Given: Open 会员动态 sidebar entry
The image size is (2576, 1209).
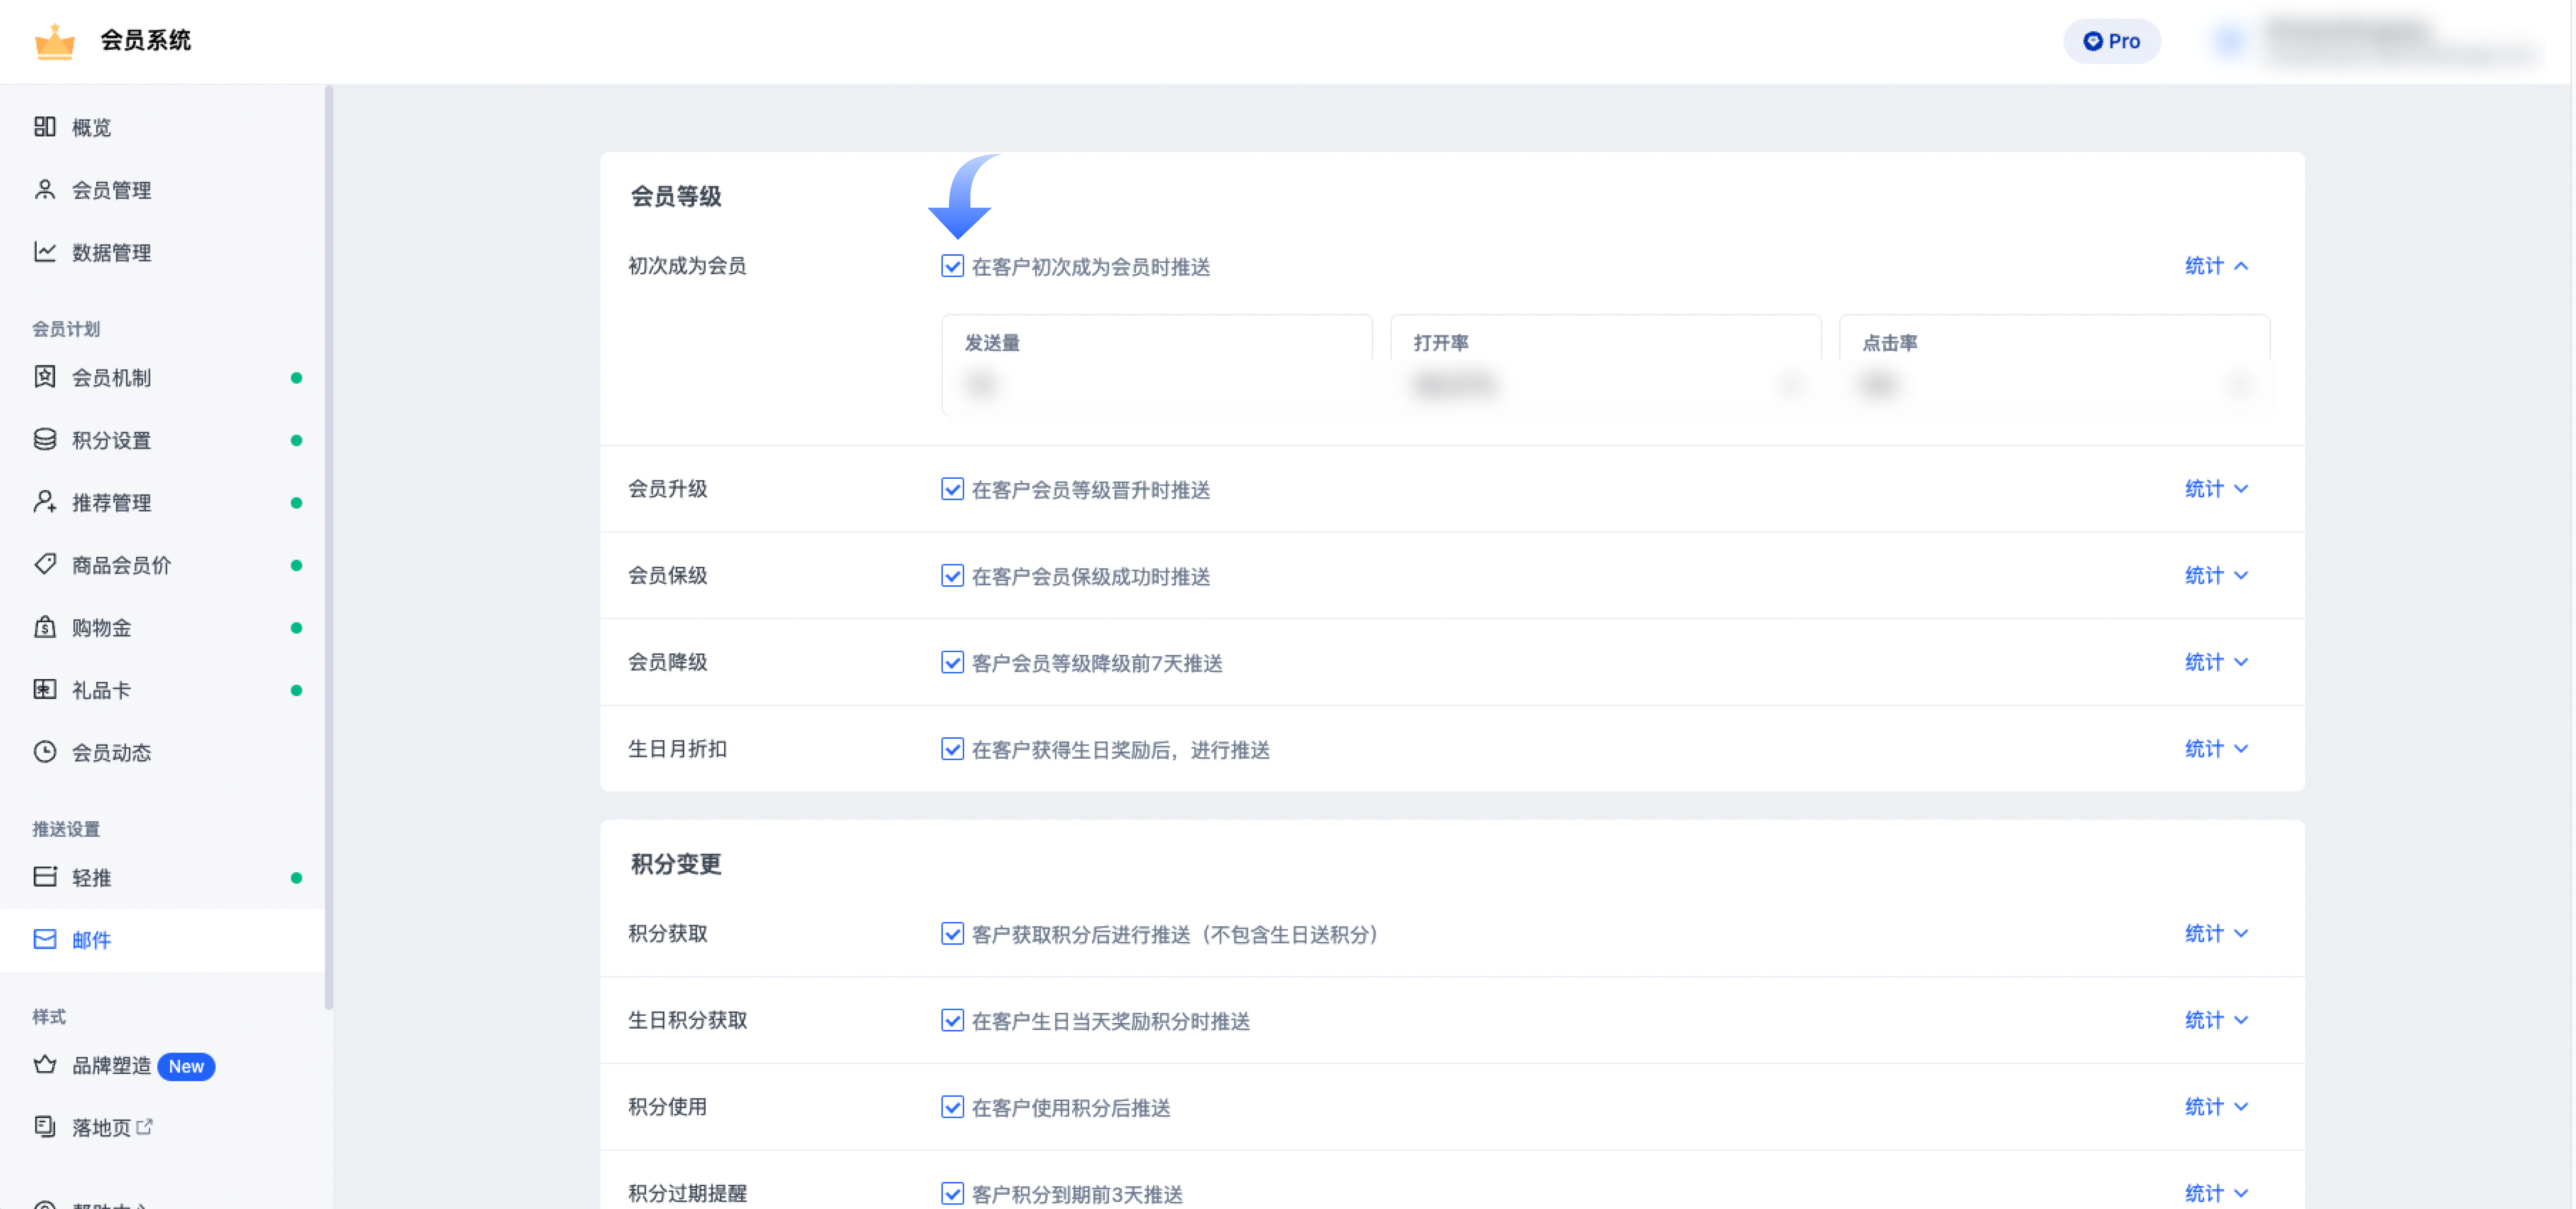Looking at the screenshot, I should (x=162, y=752).
